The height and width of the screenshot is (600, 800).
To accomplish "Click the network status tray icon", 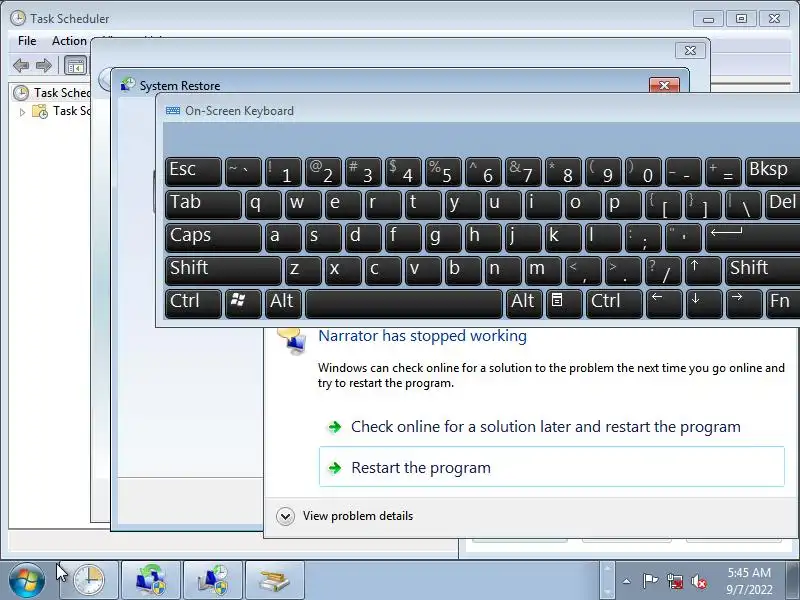I will pyautogui.click(x=674, y=581).
